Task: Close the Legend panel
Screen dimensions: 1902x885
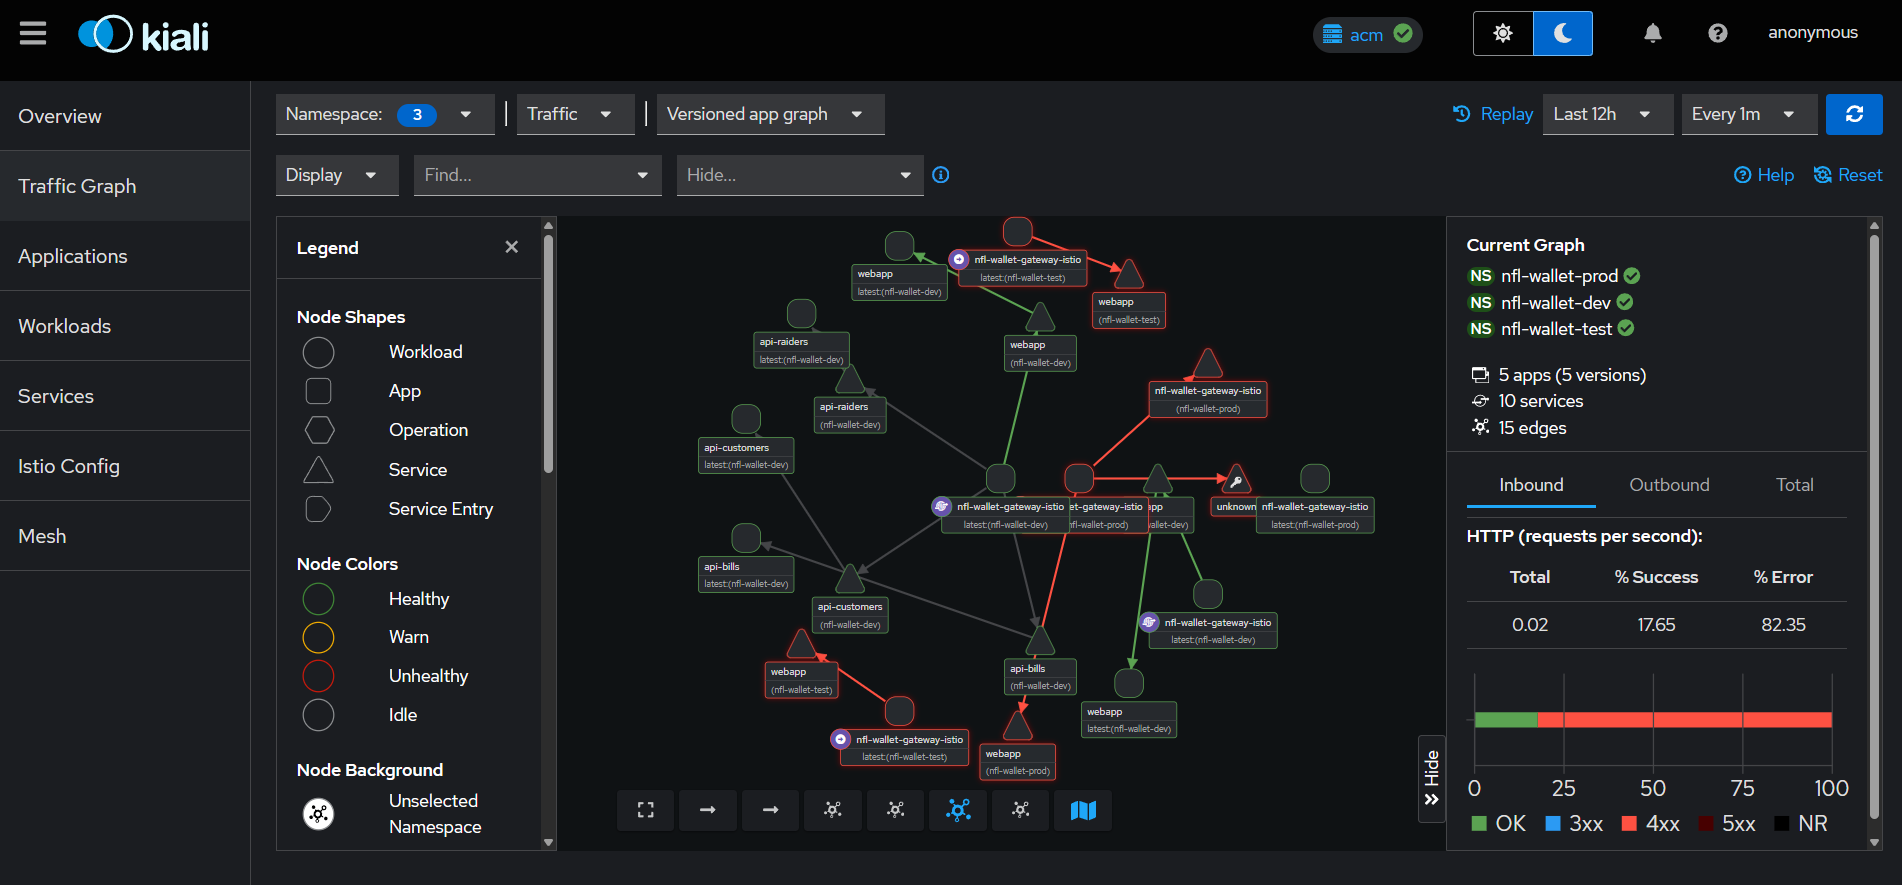Action: [x=511, y=247]
